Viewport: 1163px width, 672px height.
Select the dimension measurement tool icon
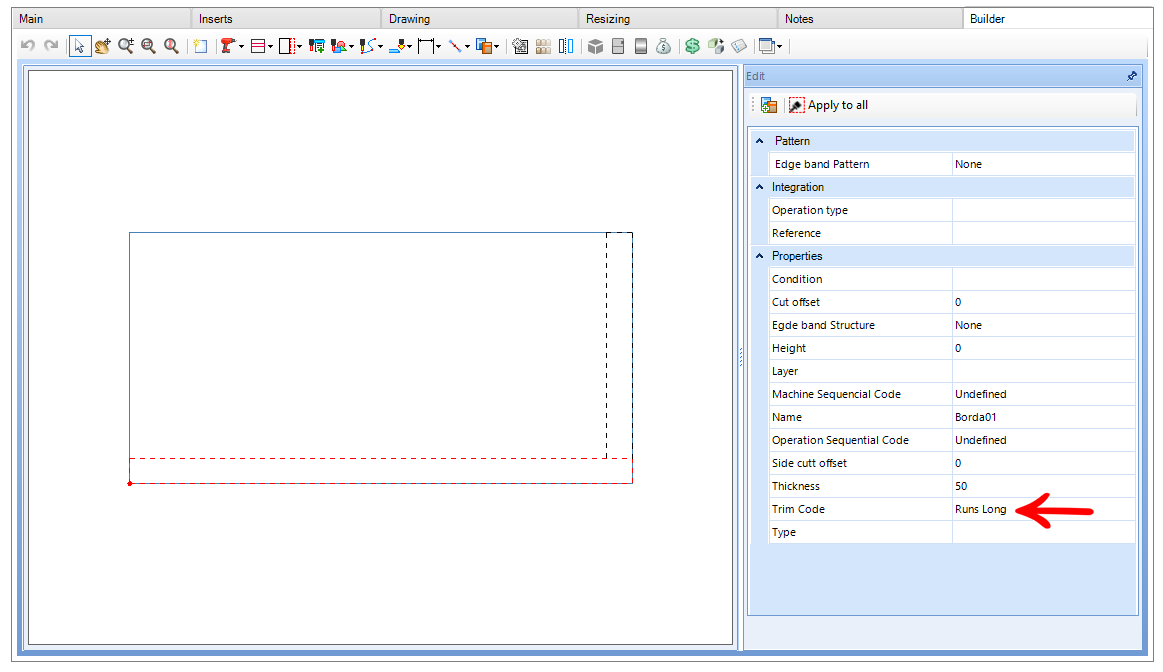click(426, 46)
